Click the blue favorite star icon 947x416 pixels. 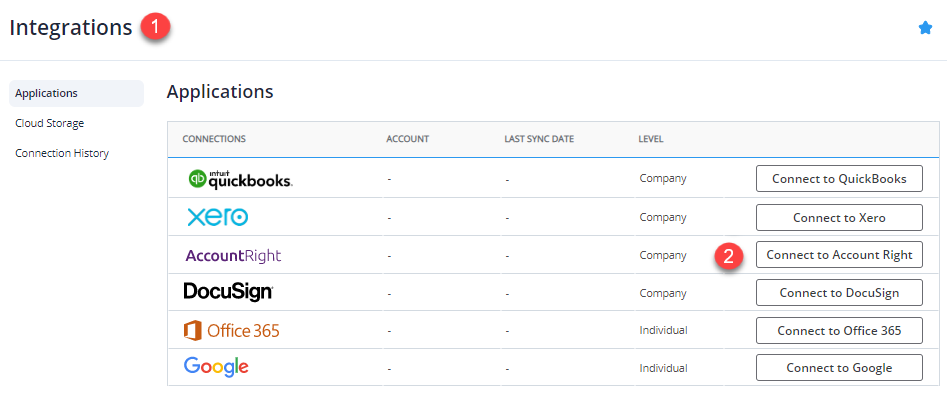[x=925, y=28]
